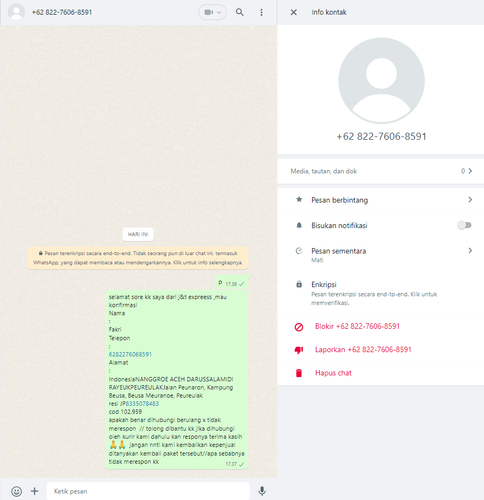Block contact via Blokir +62 822-7606-8591
This screenshot has width=484, height=500.
(381, 326)
